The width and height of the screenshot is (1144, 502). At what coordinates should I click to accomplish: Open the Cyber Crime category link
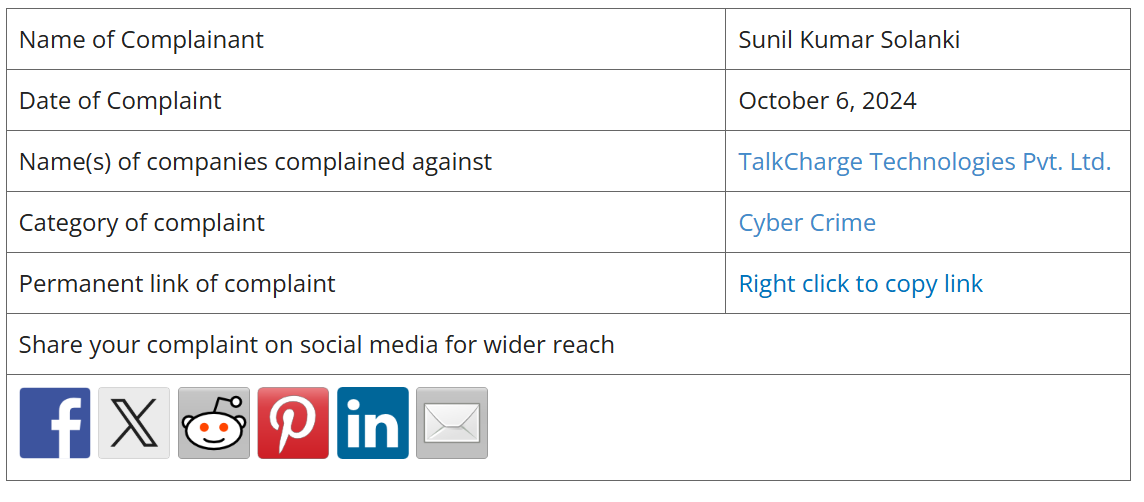[807, 223]
